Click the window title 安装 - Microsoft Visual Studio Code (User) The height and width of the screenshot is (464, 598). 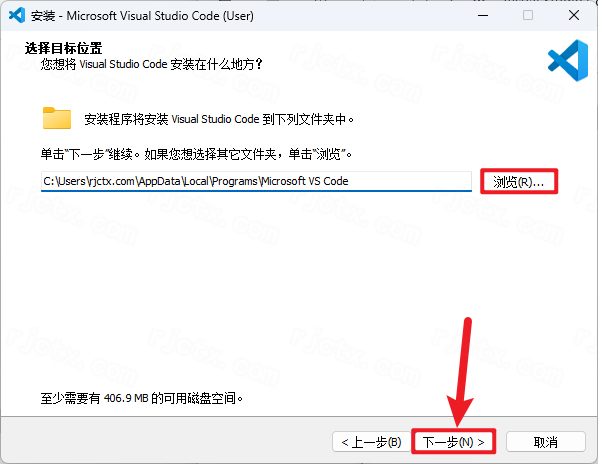coord(142,16)
